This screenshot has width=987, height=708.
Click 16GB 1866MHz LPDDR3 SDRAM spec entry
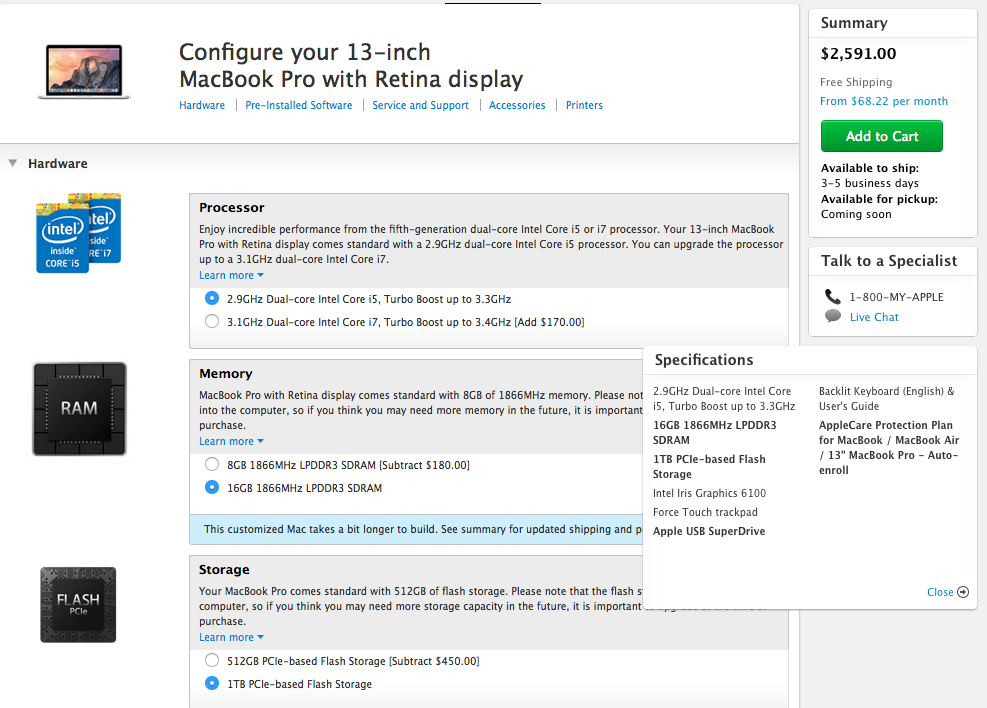tap(714, 432)
